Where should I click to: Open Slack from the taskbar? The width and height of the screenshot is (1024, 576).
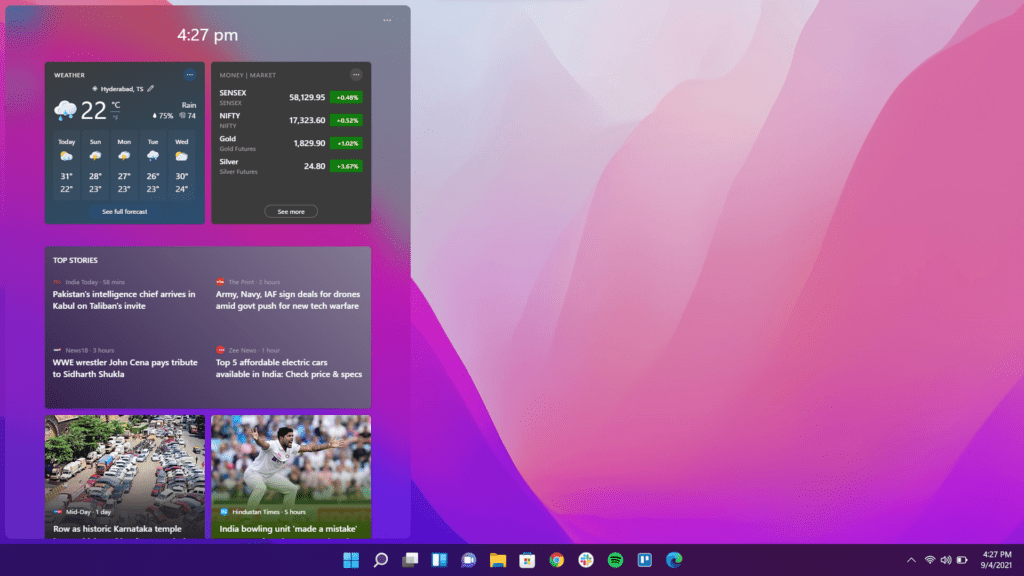[586, 560]
